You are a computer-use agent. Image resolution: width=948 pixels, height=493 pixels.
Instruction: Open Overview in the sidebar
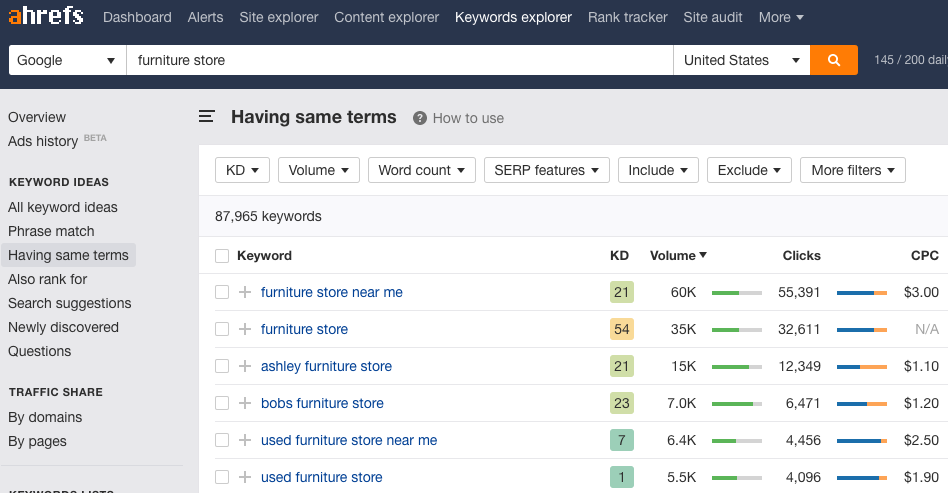37,117
